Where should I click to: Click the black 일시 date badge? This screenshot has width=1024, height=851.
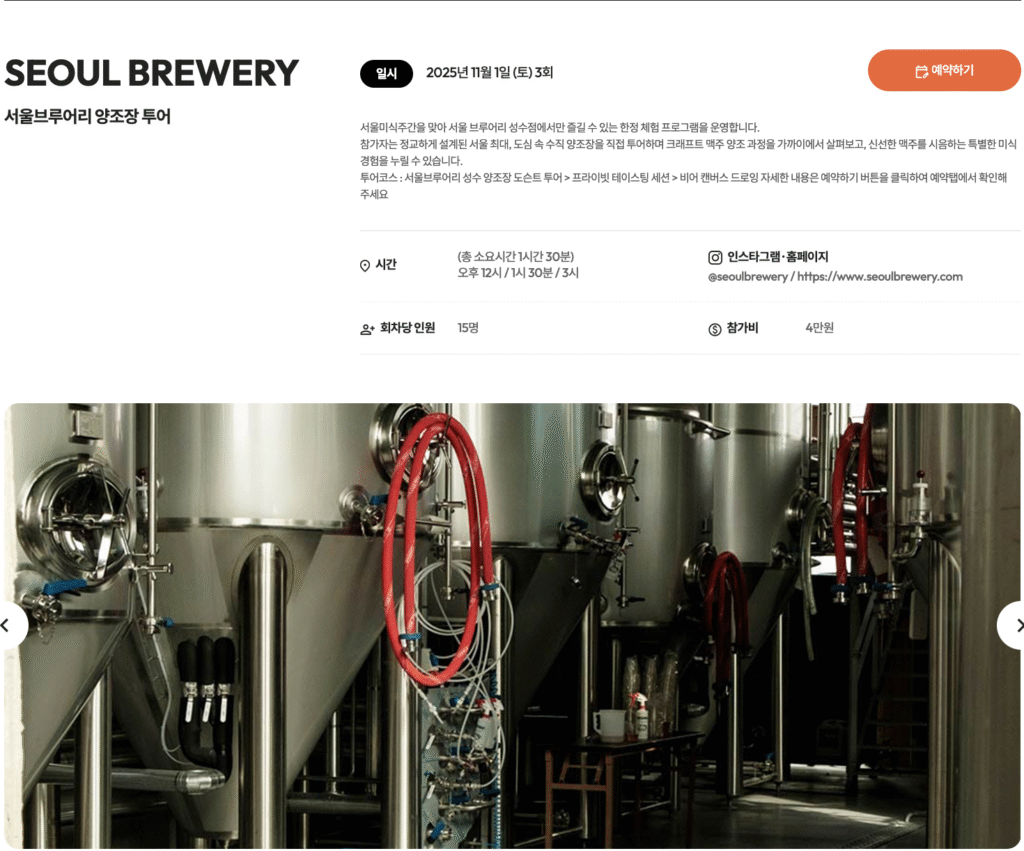pos(386,73)
